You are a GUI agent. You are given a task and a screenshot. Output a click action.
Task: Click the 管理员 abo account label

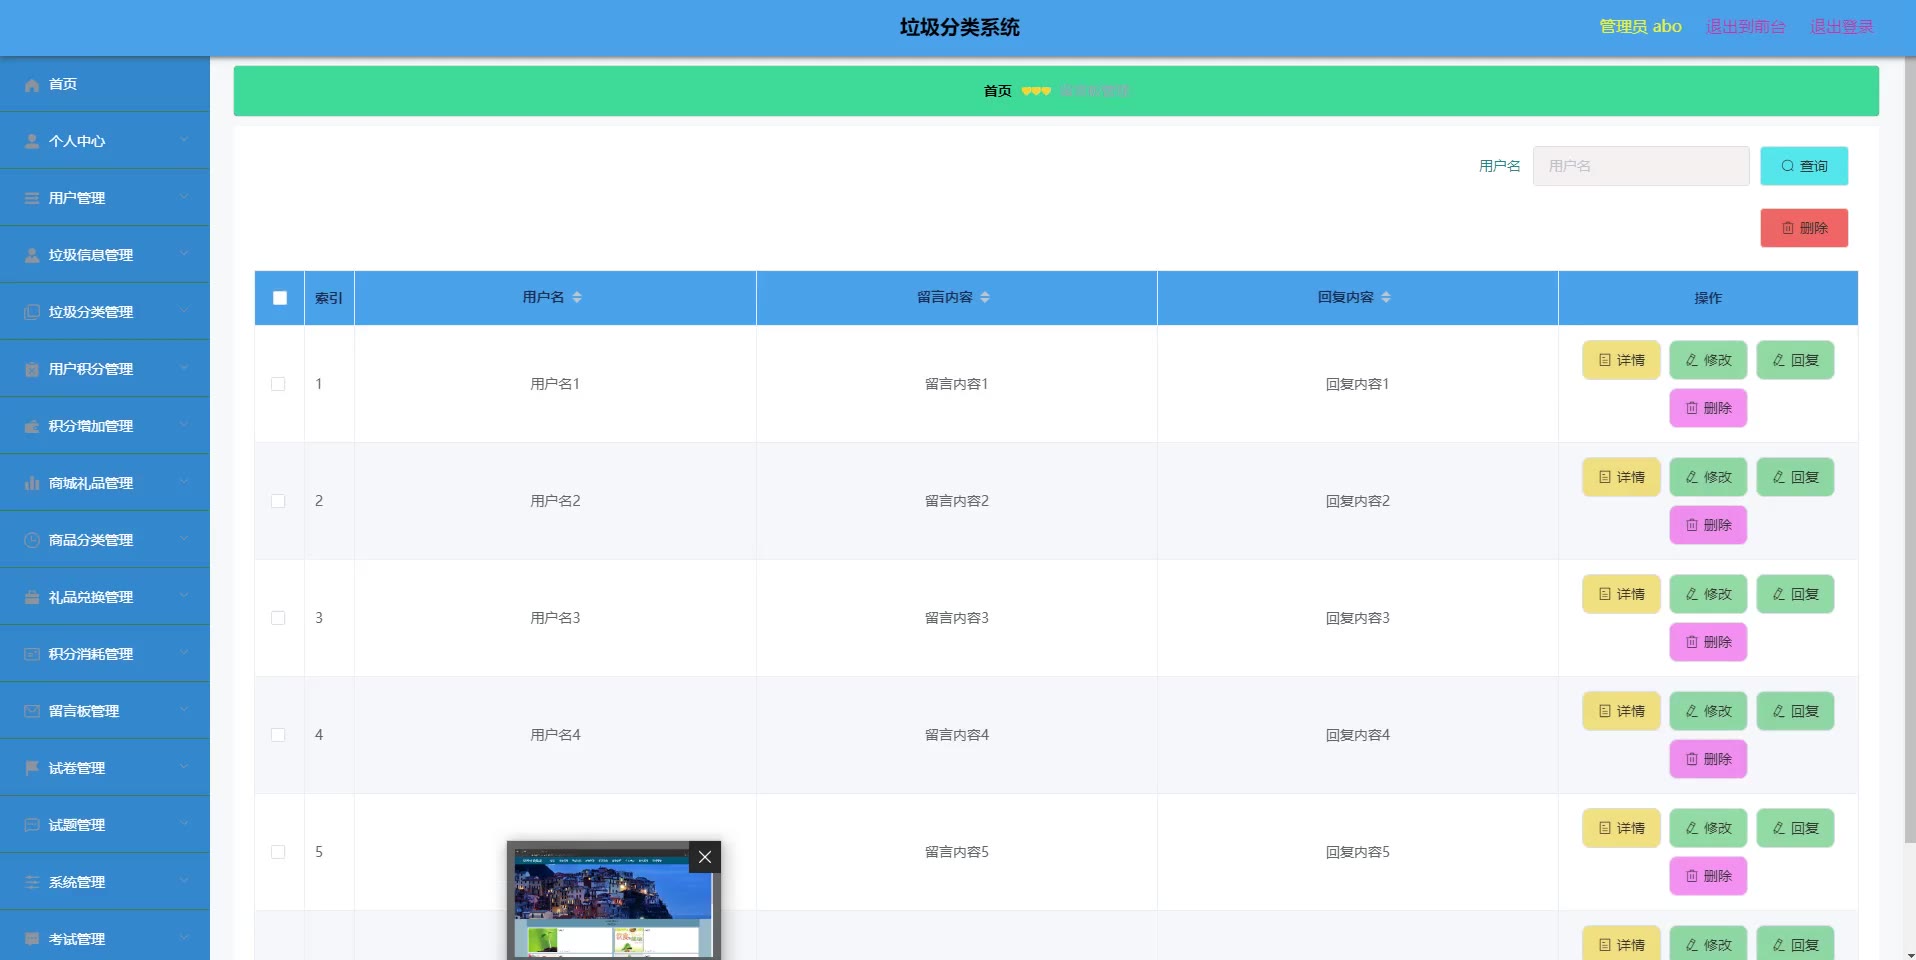(x=1640, y=27)
